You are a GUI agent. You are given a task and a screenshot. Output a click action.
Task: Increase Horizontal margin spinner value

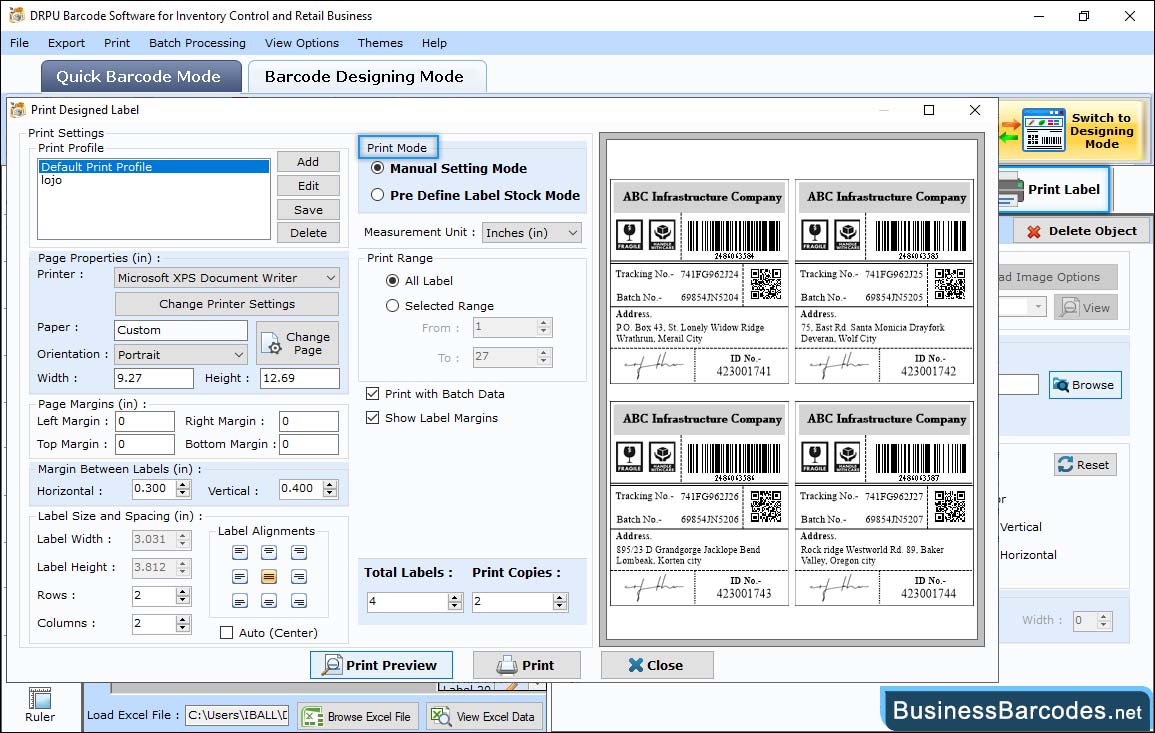point(183,485)
